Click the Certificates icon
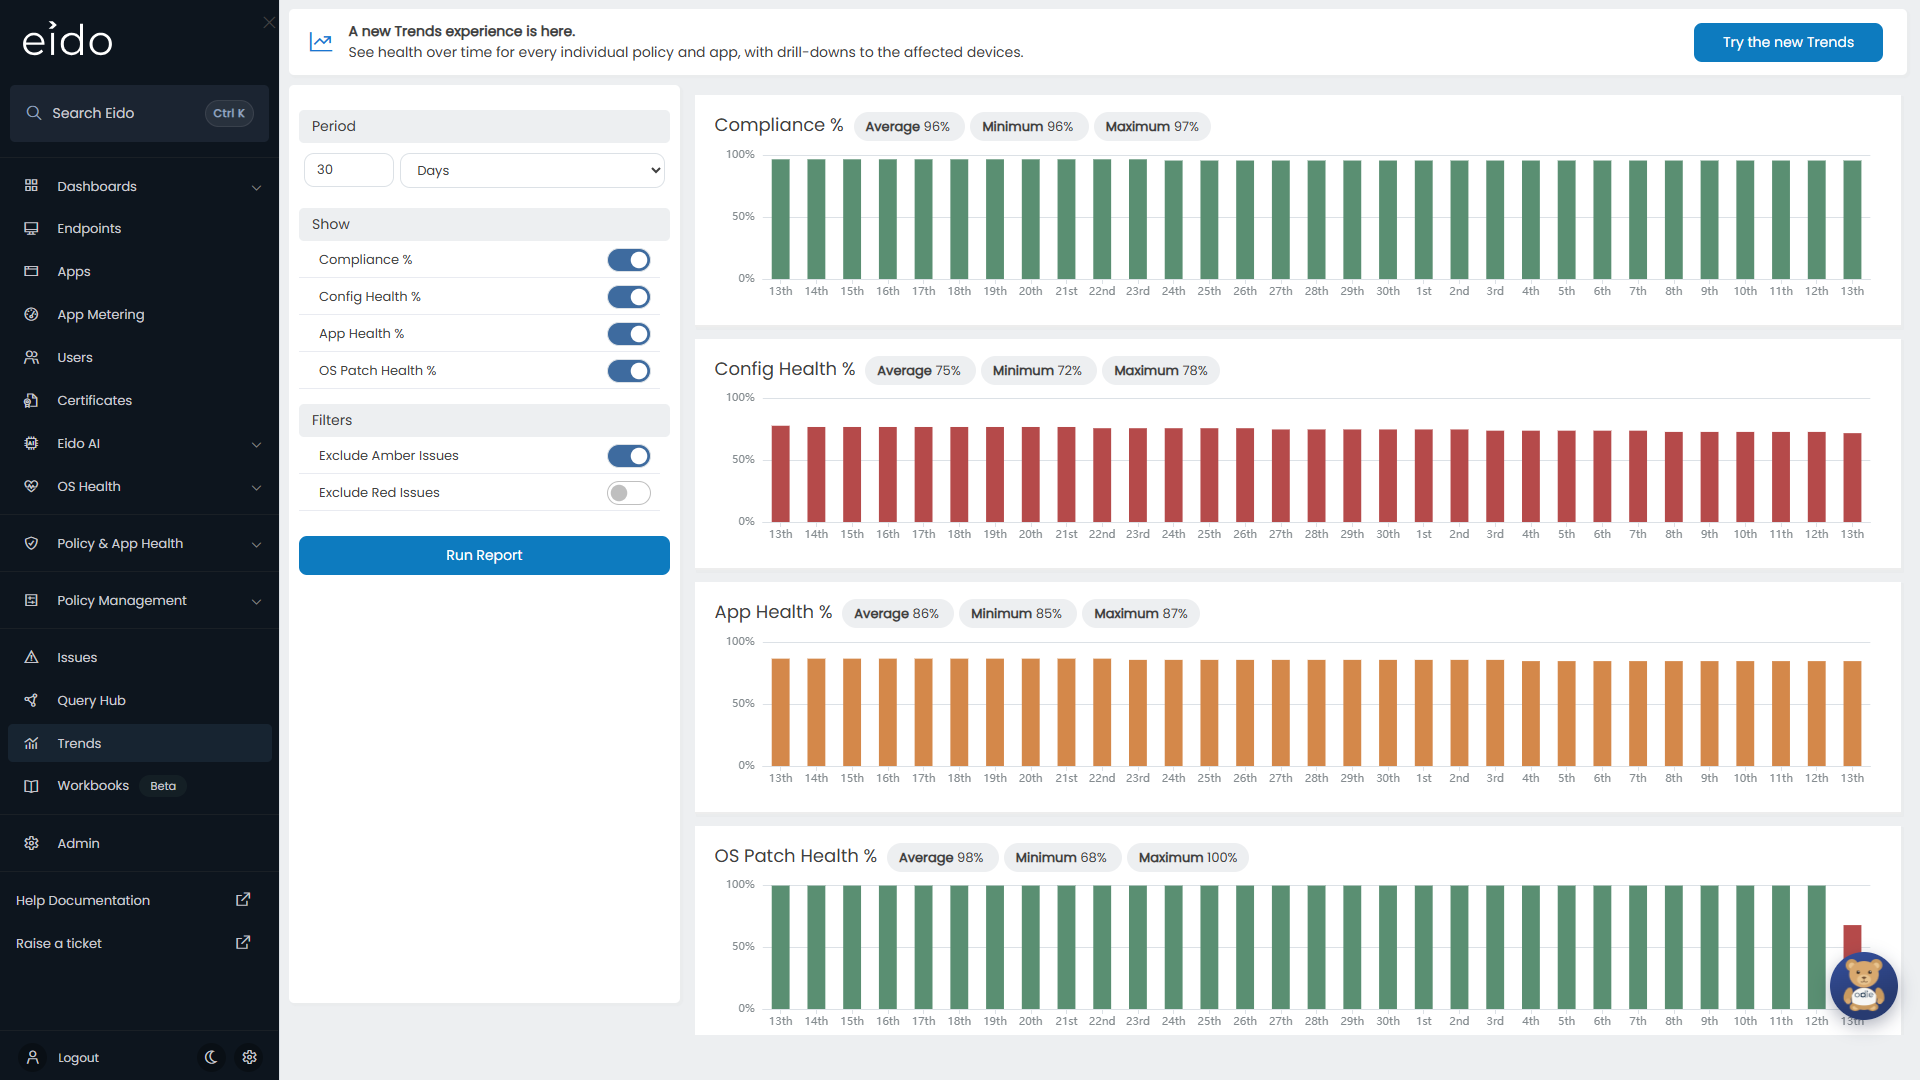 (x=31, y=401)
